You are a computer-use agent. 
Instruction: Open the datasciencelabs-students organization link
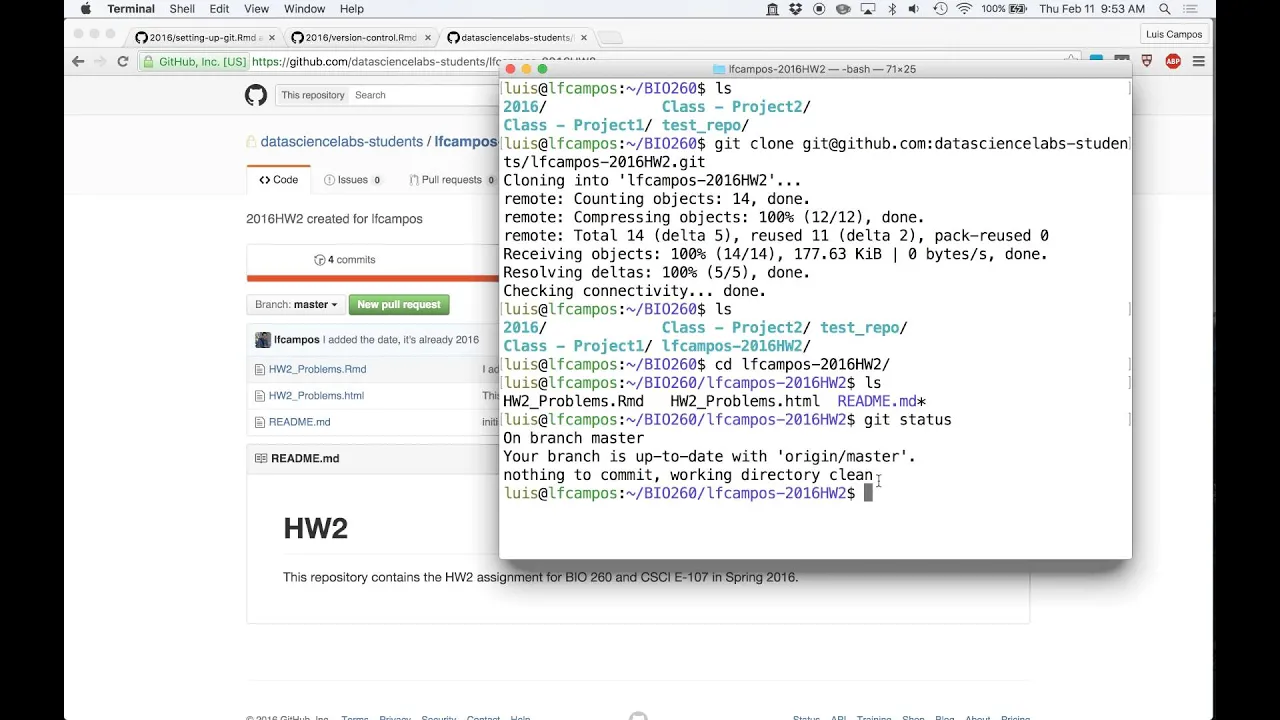(x=342, y=142)
